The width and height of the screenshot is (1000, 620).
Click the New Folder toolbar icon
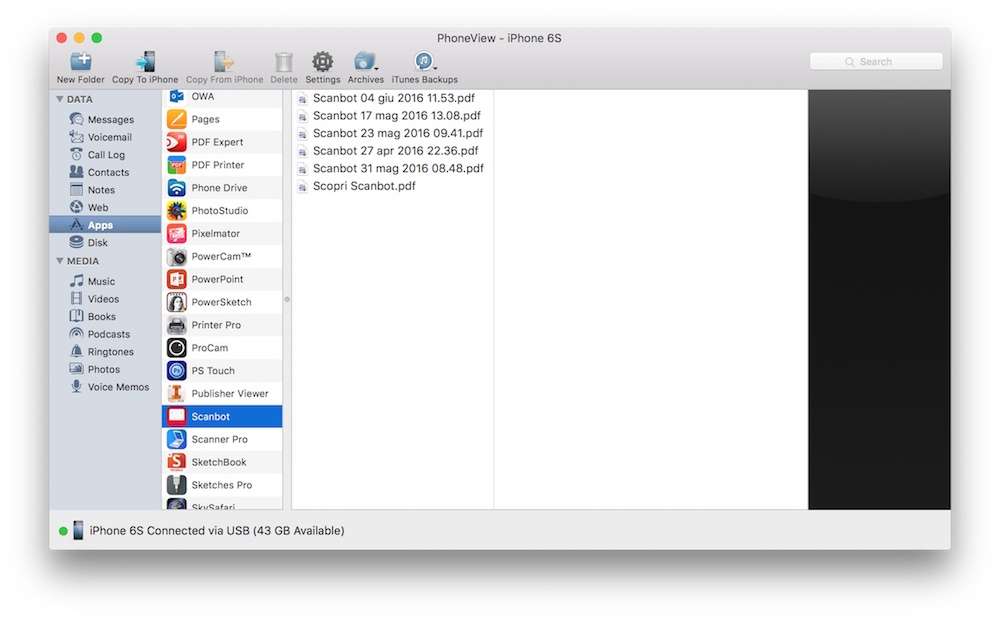coord(80,62)
